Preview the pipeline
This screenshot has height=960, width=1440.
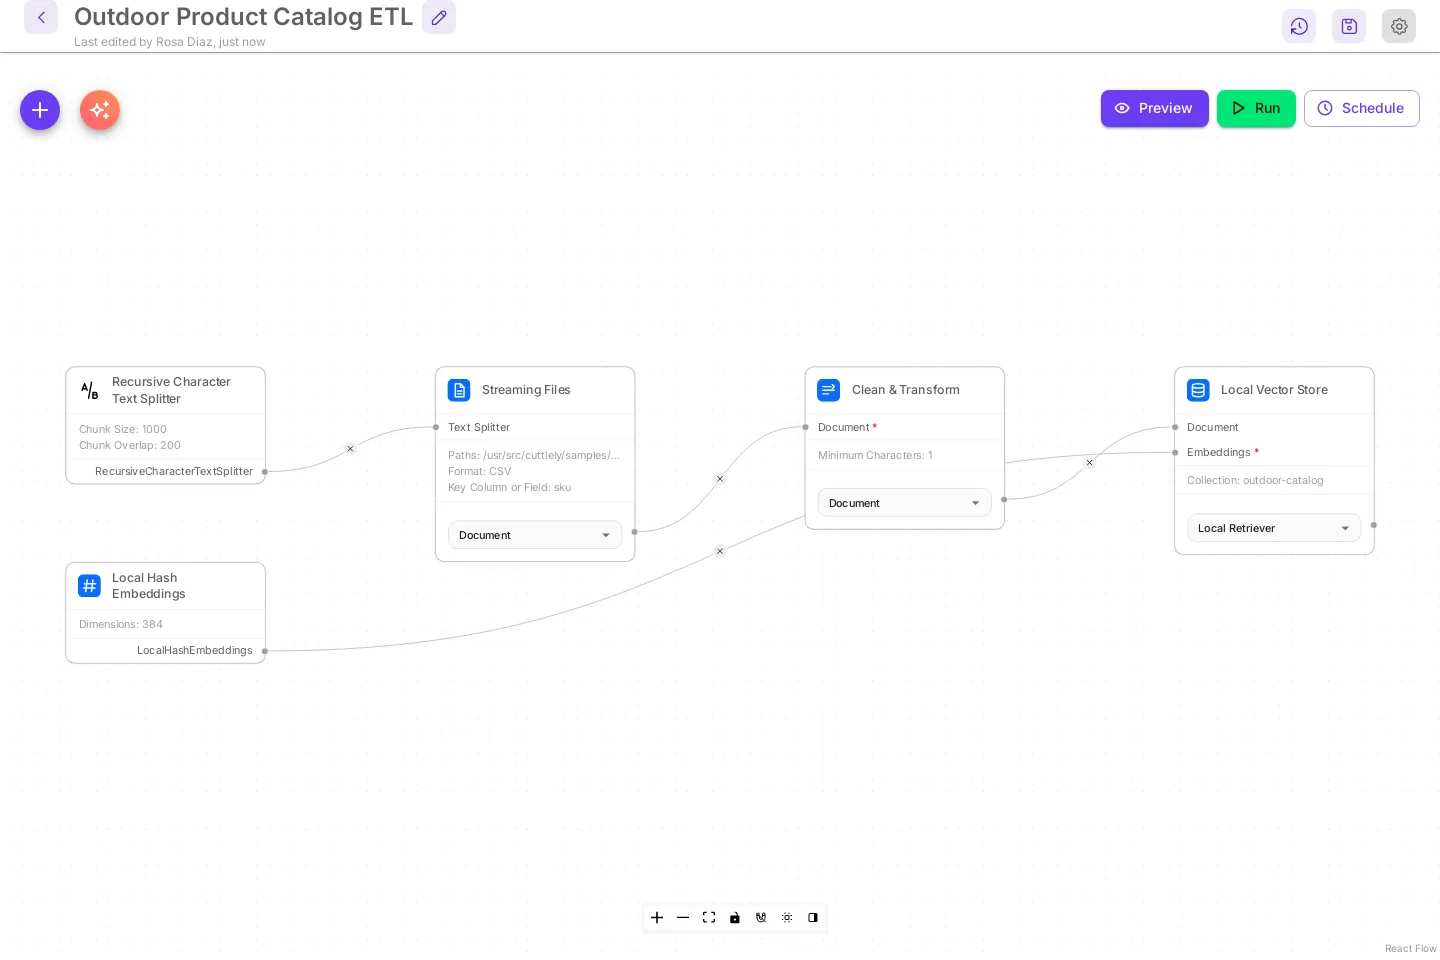[x=1155, y=108]
